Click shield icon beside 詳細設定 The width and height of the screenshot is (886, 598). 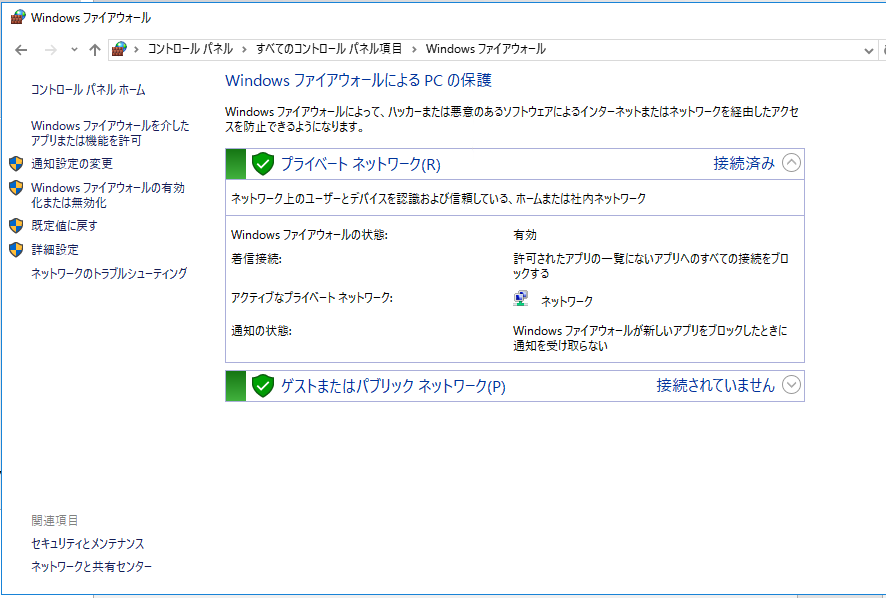16,249
